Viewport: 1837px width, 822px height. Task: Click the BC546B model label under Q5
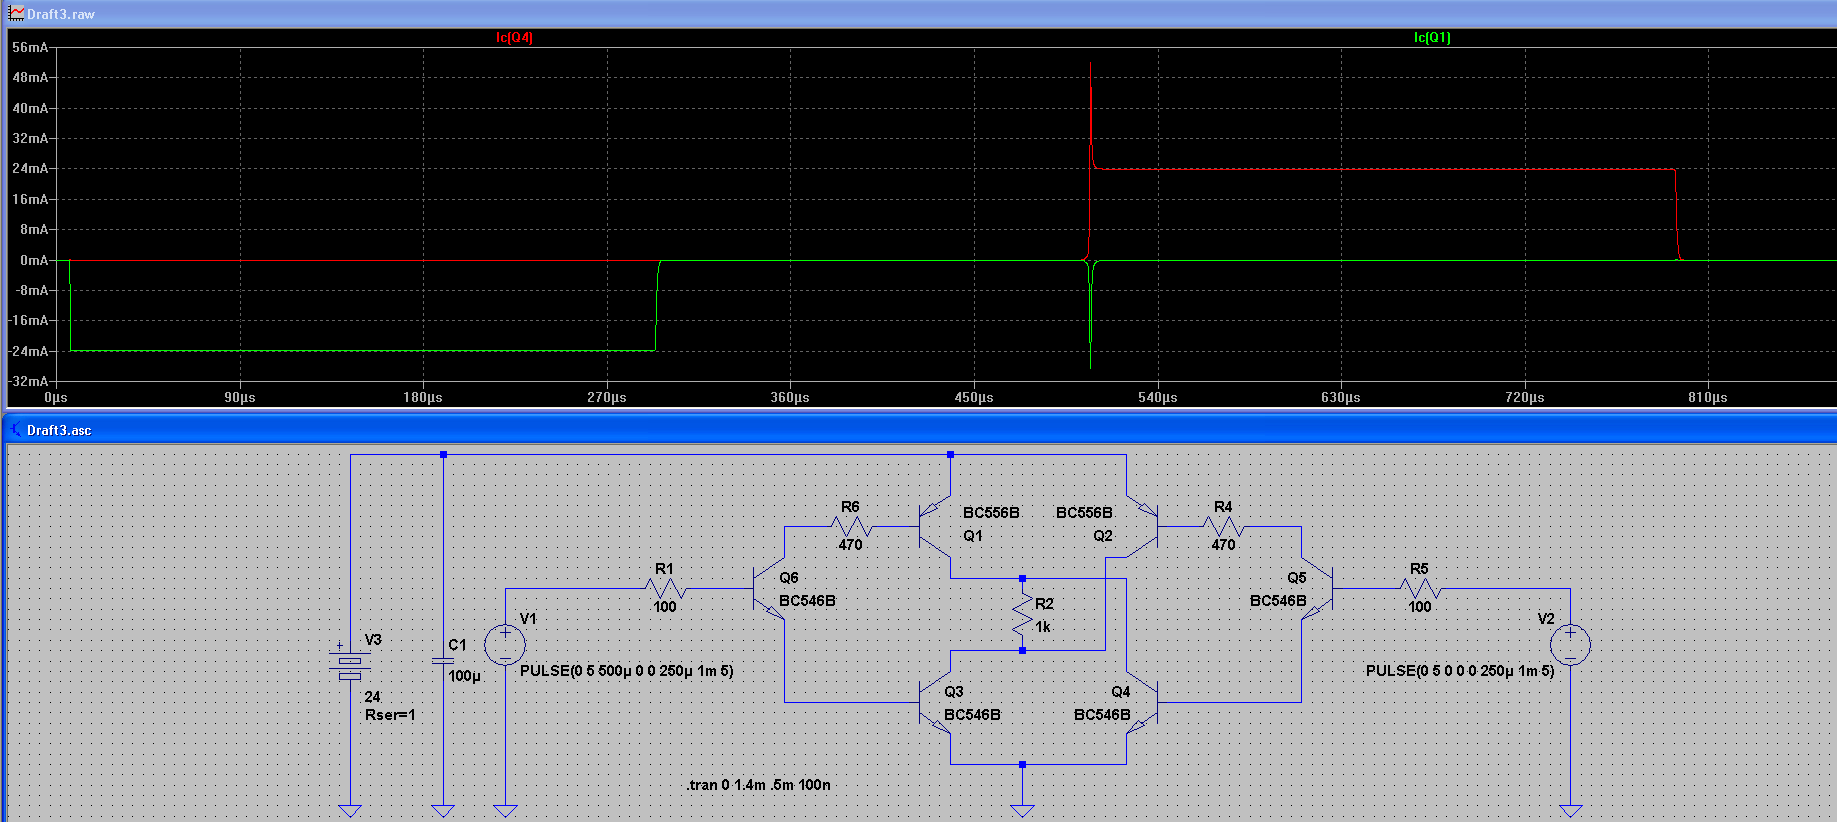click(x=1278, y=601)
